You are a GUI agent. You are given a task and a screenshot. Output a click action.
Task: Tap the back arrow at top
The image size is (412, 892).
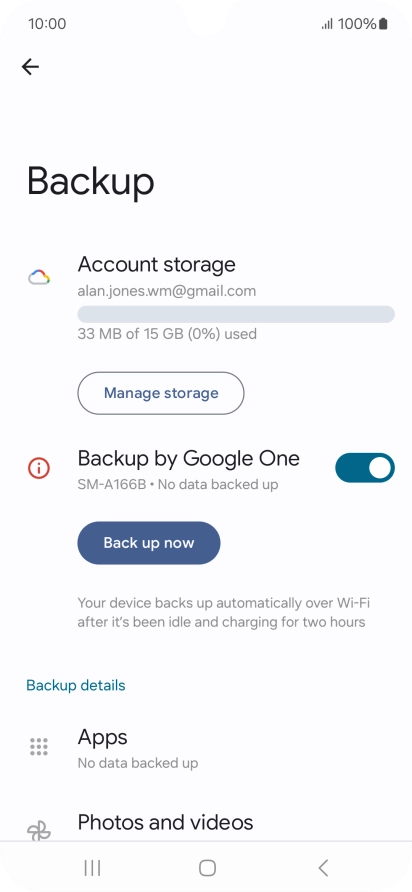tap(30, 67)
